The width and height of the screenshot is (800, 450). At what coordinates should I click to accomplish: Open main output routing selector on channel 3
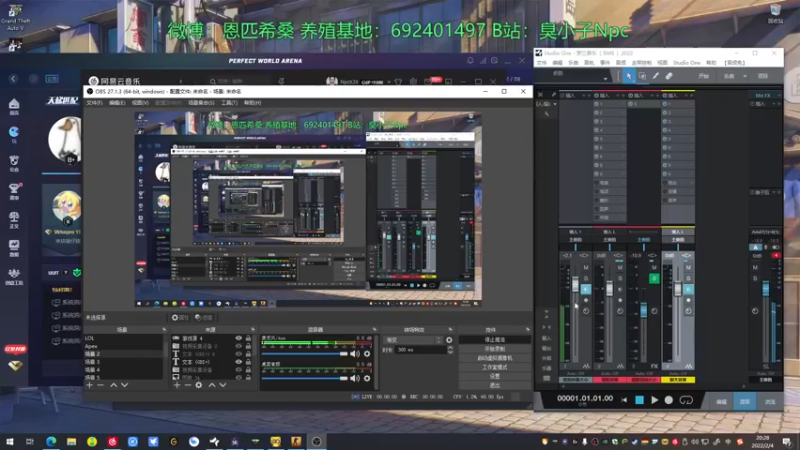pos(644,240)
